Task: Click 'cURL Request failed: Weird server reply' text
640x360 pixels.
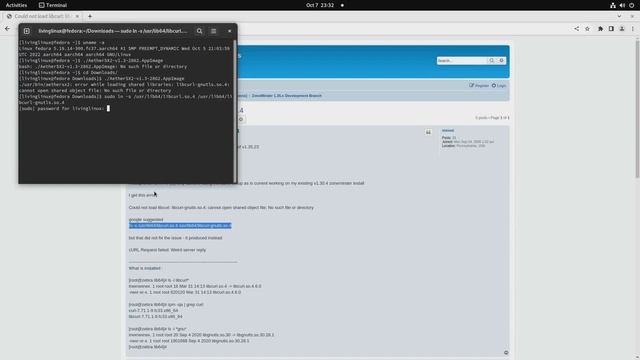Action: tap(167, 250)
